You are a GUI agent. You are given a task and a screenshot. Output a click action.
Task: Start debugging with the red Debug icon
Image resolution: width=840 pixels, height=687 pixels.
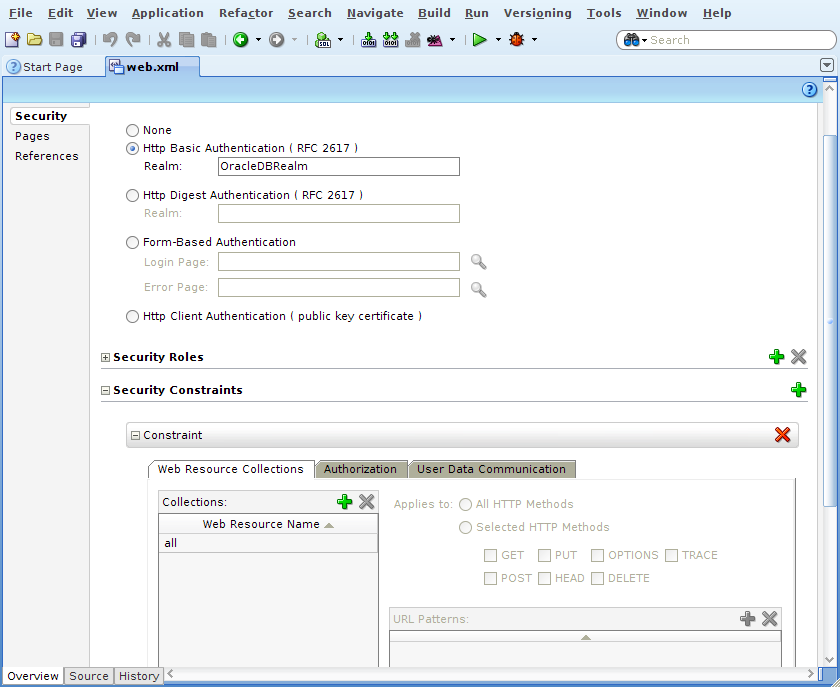[518, 40]
